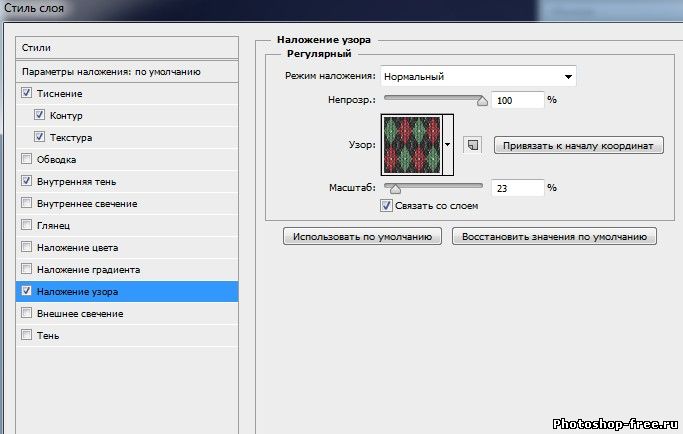Toggle the Связать со слоем checkbox
683x434 pixels.
pyautogui.click(x=386, y=206)
